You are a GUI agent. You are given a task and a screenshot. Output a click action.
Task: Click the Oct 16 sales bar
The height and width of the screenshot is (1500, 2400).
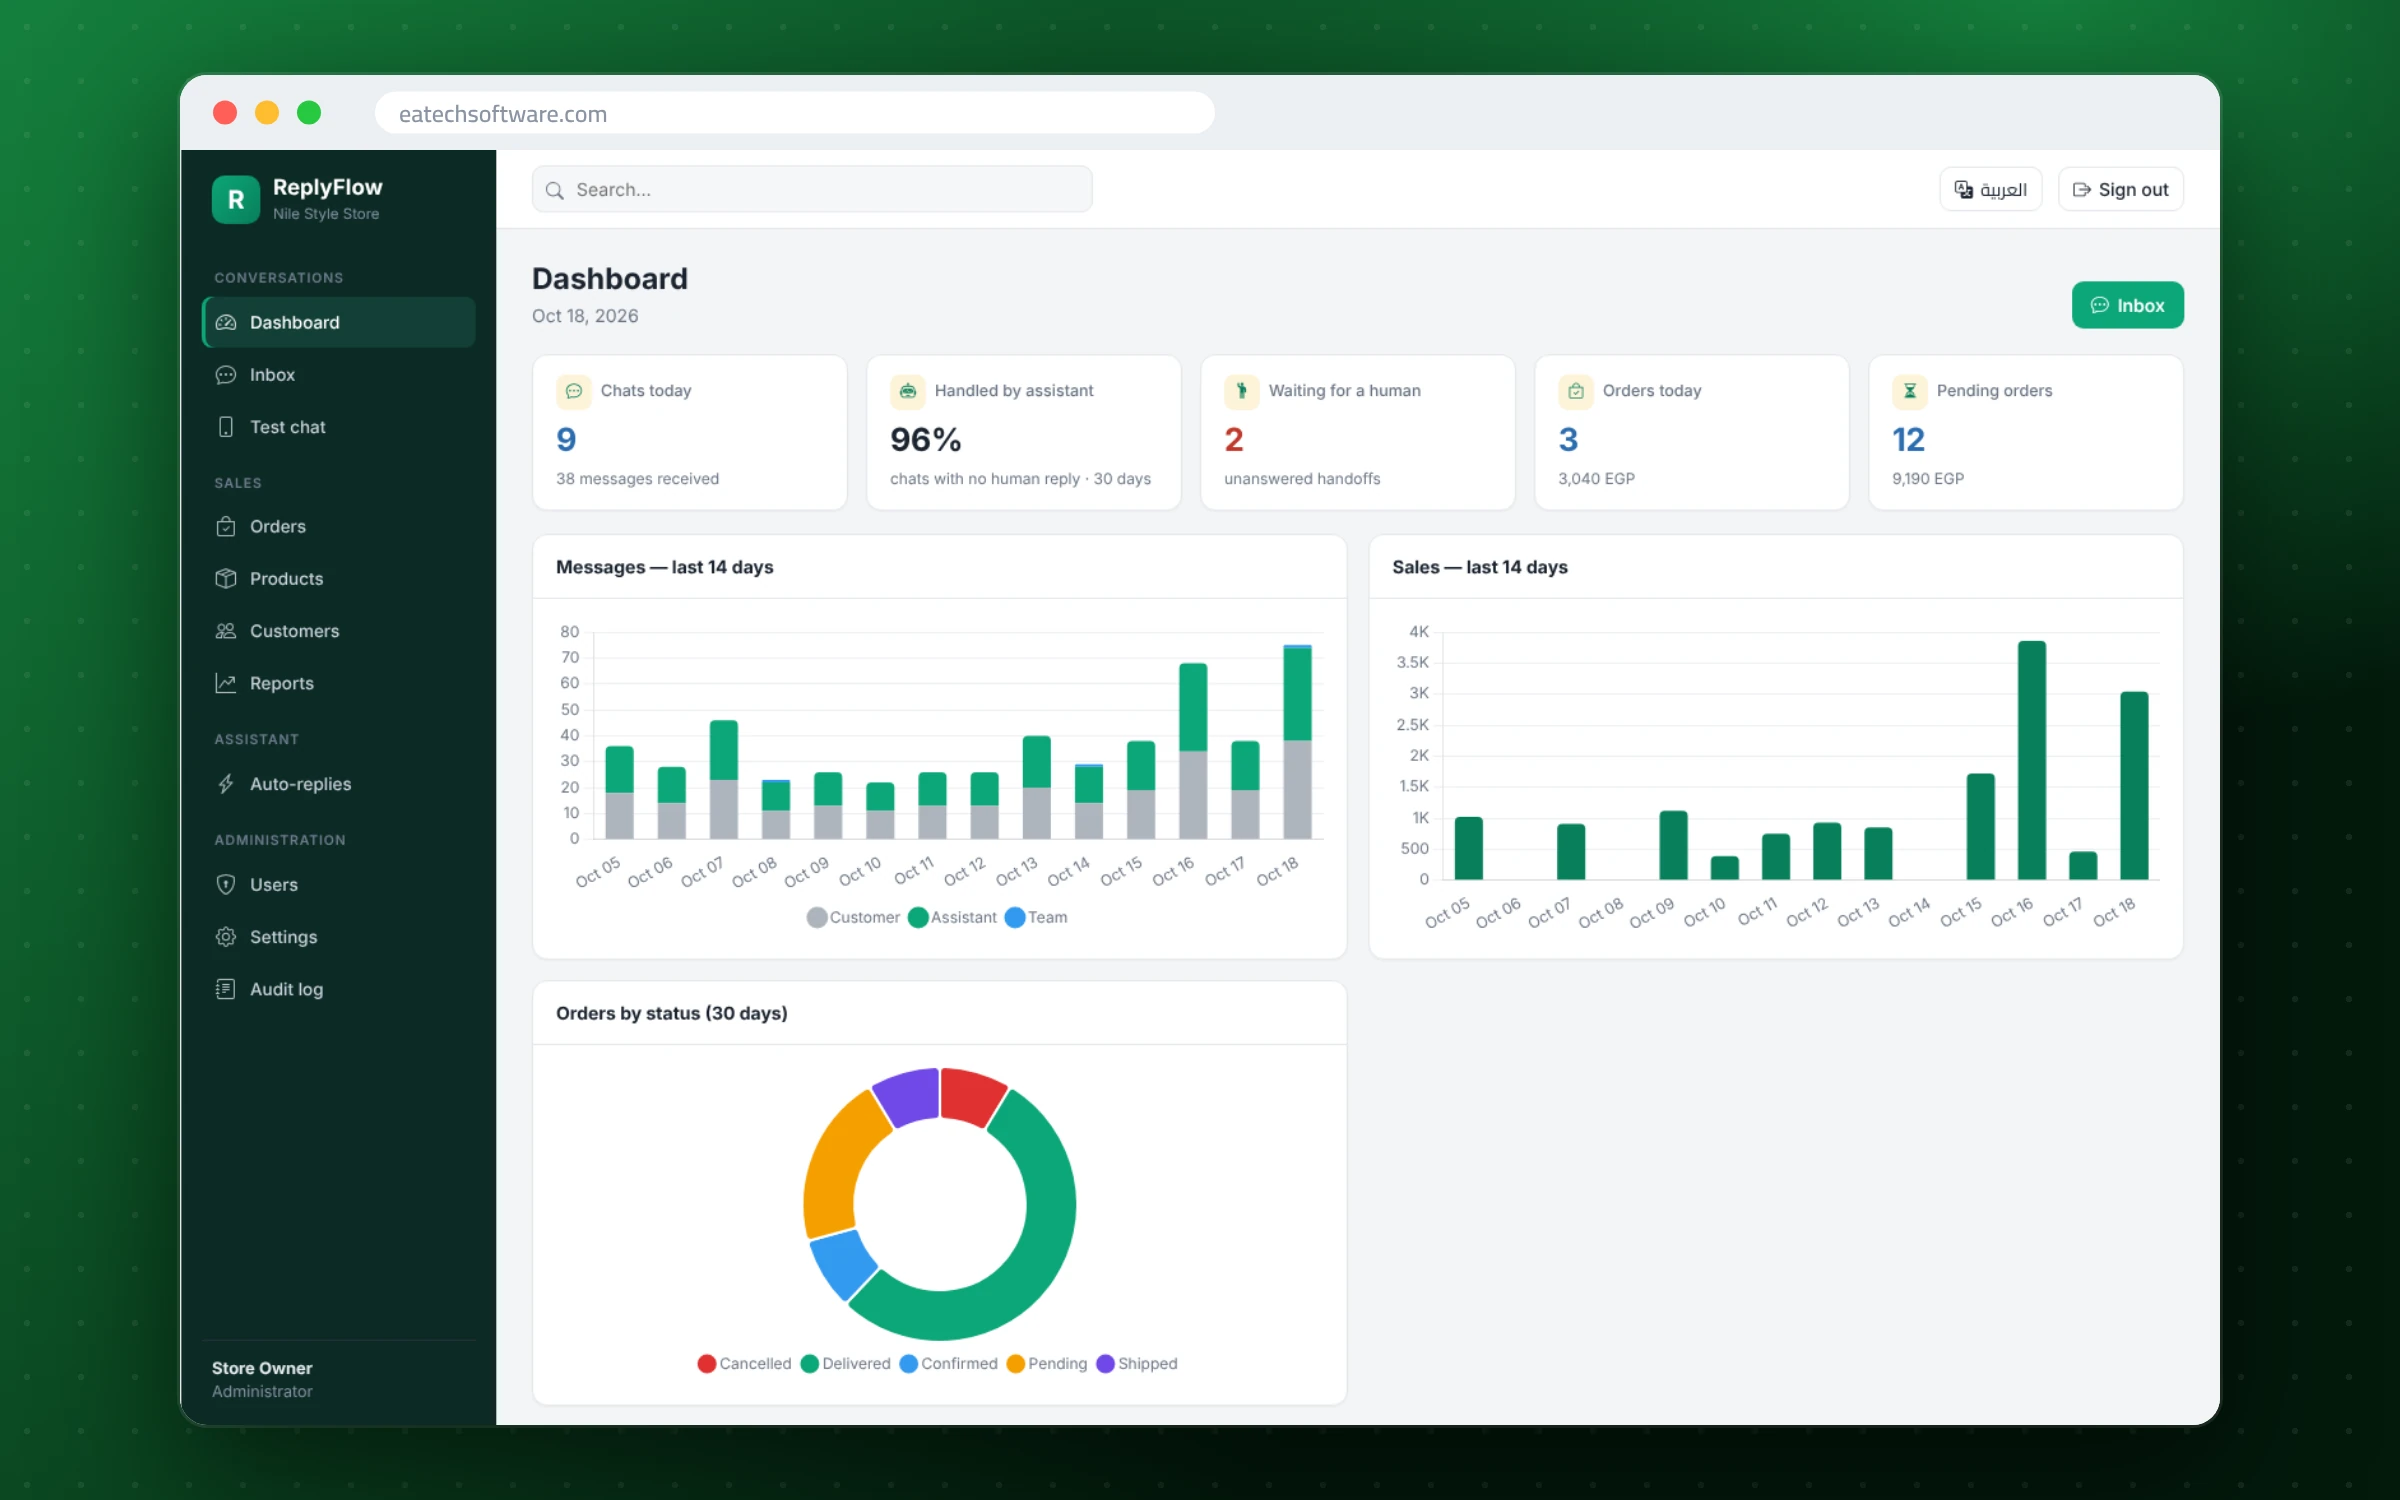(2031, 760)
